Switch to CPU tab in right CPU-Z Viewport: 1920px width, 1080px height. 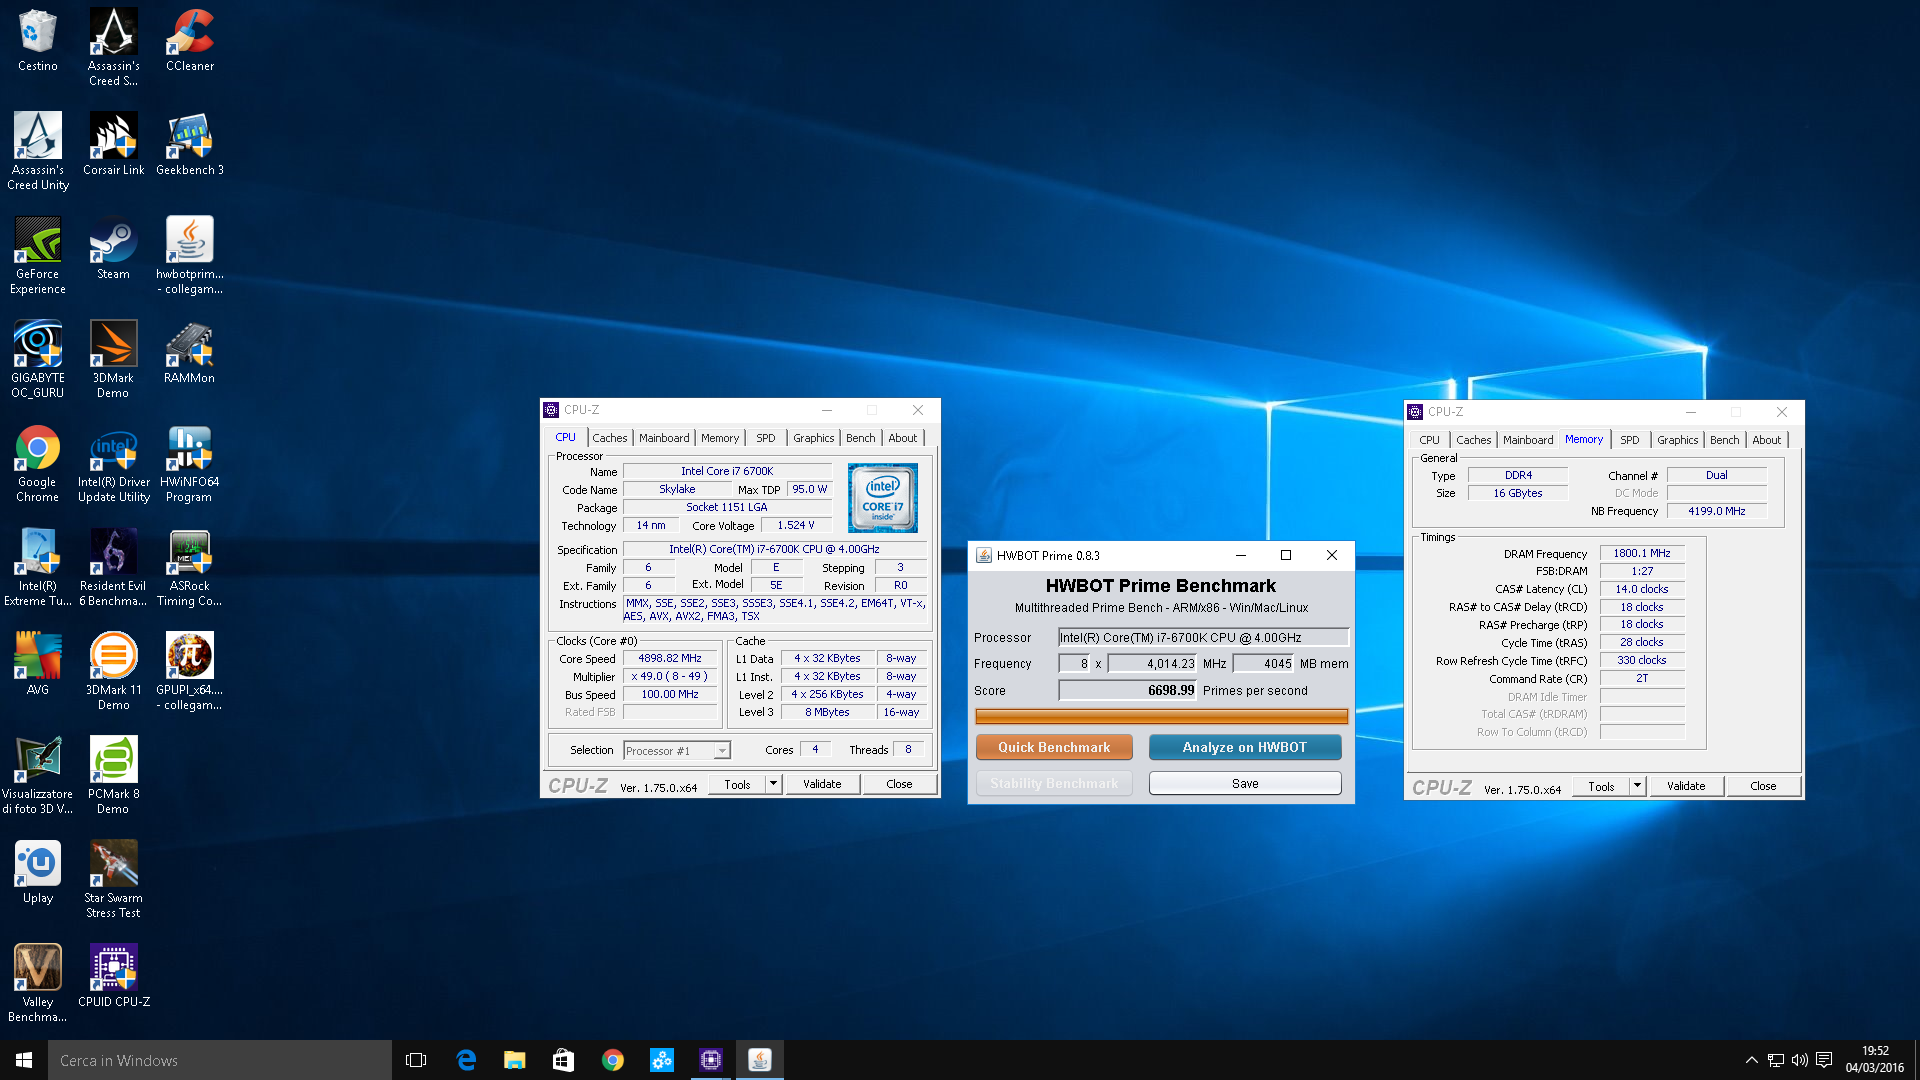point(1429,440)
